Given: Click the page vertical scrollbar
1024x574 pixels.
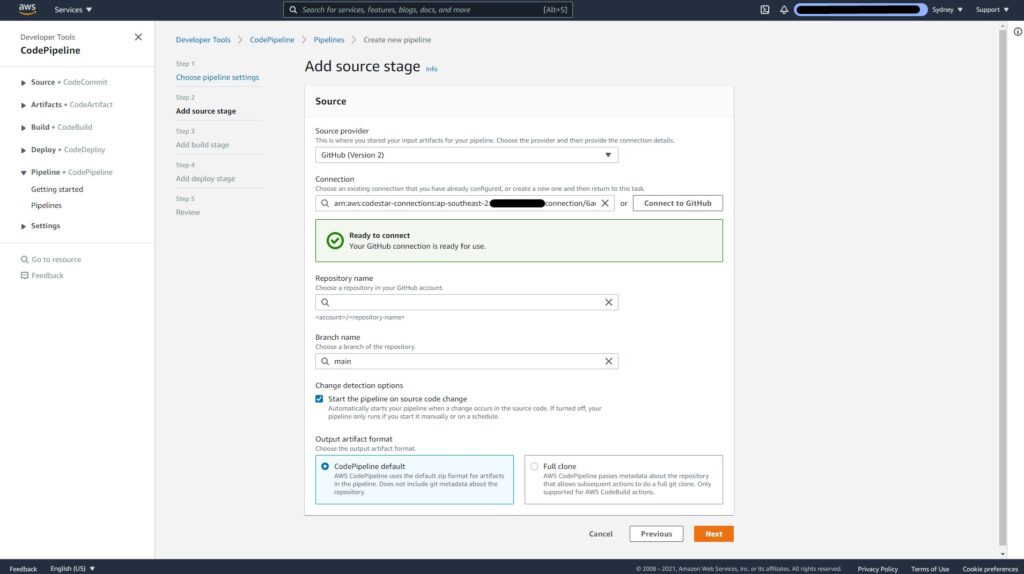Looking at the screenshot, I should tap(1002, 287).
